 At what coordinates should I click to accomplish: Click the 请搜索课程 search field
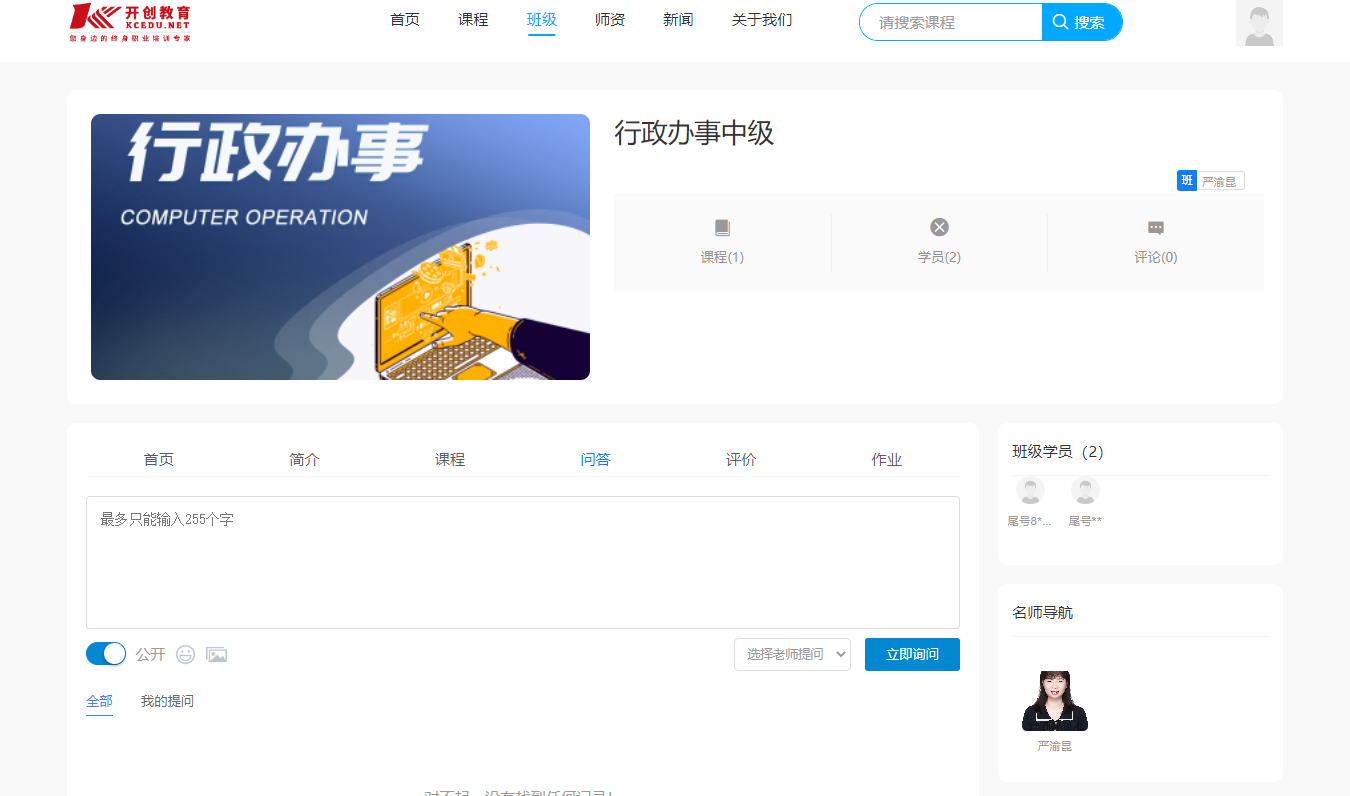tap(951, 22)
